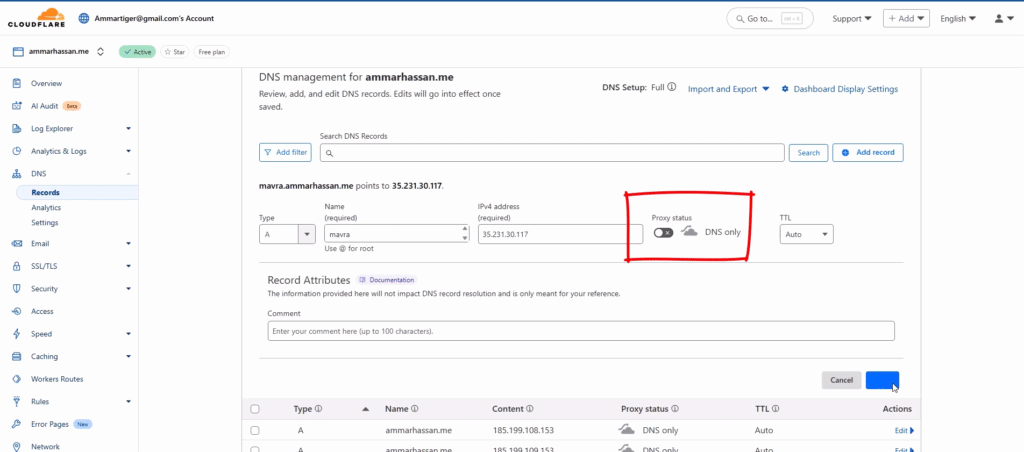Click the Cancel button
Screen dimensions: 1024x452
841,380
